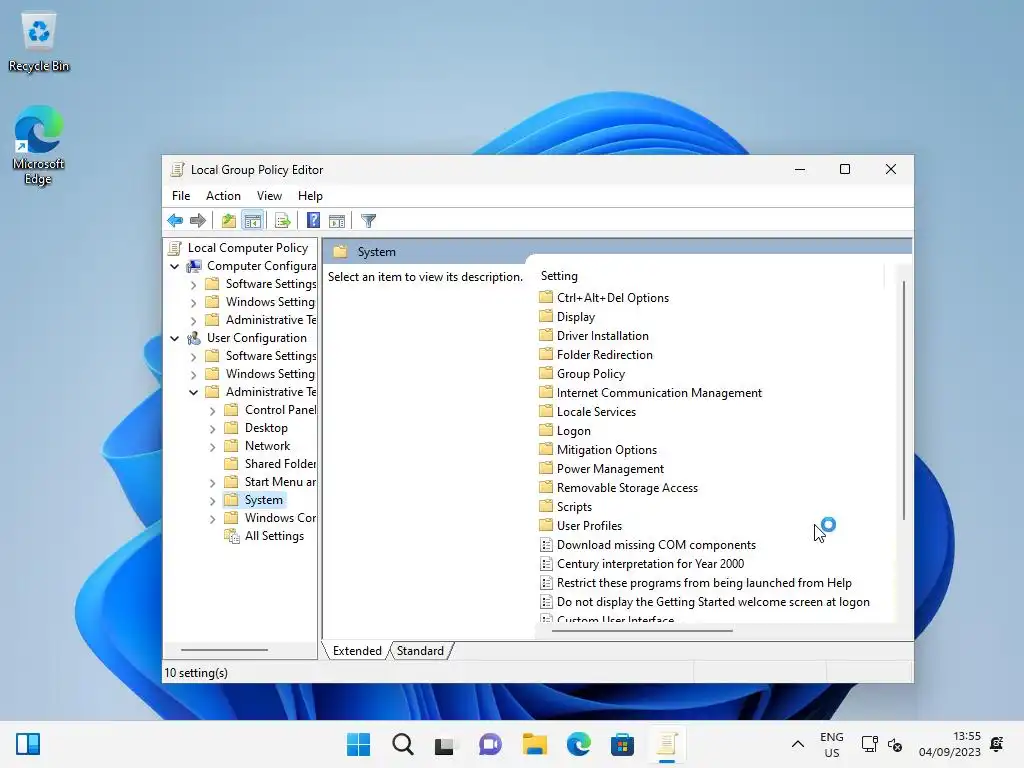
Task: Collapse User Configuration Administrative Templates node
Action: (193, 392)
